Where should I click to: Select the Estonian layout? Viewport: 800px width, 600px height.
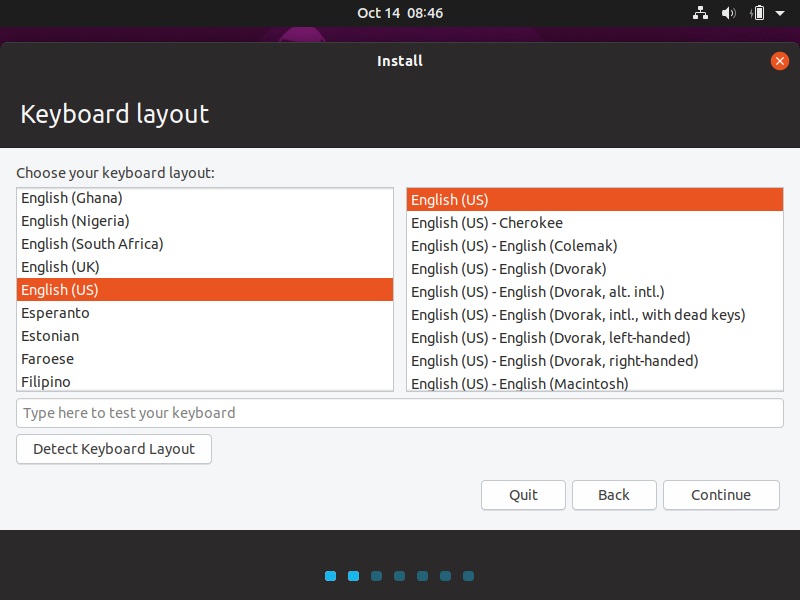(x=50, y=335)
